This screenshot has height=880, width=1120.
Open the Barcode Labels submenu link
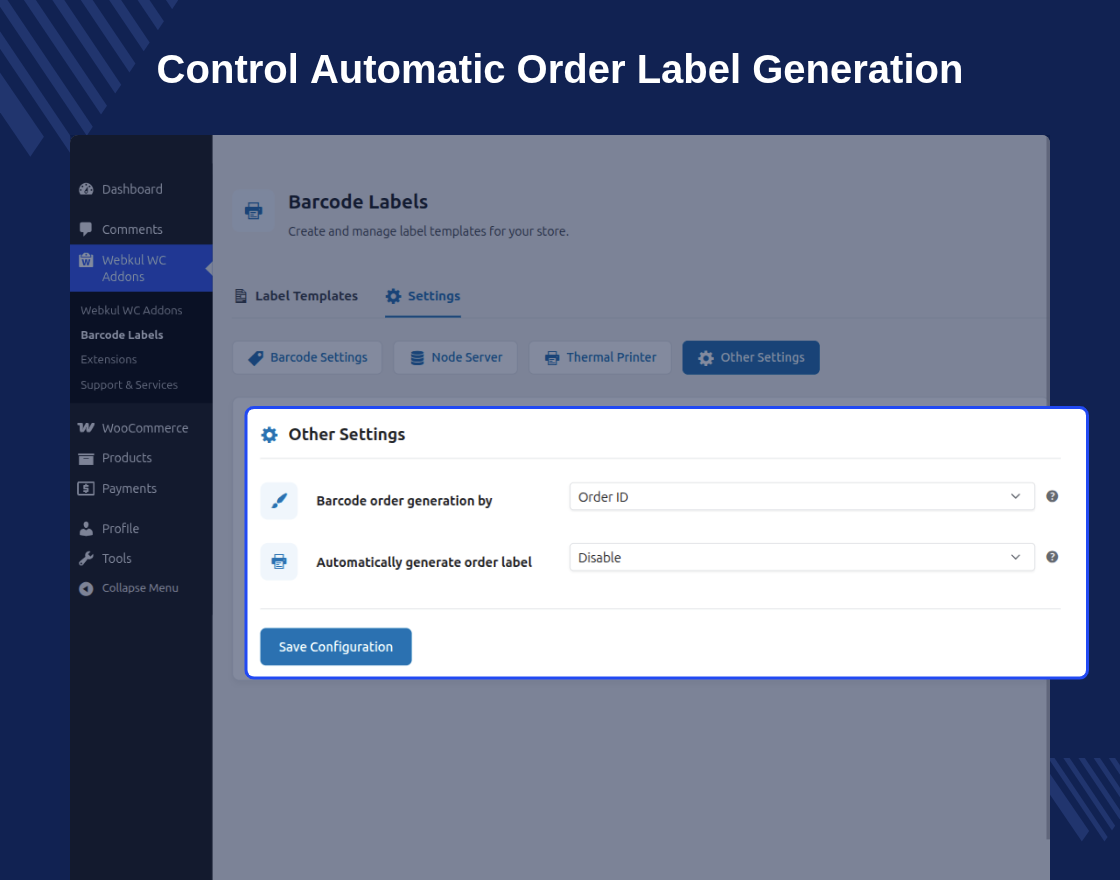[x=122, y=335]
